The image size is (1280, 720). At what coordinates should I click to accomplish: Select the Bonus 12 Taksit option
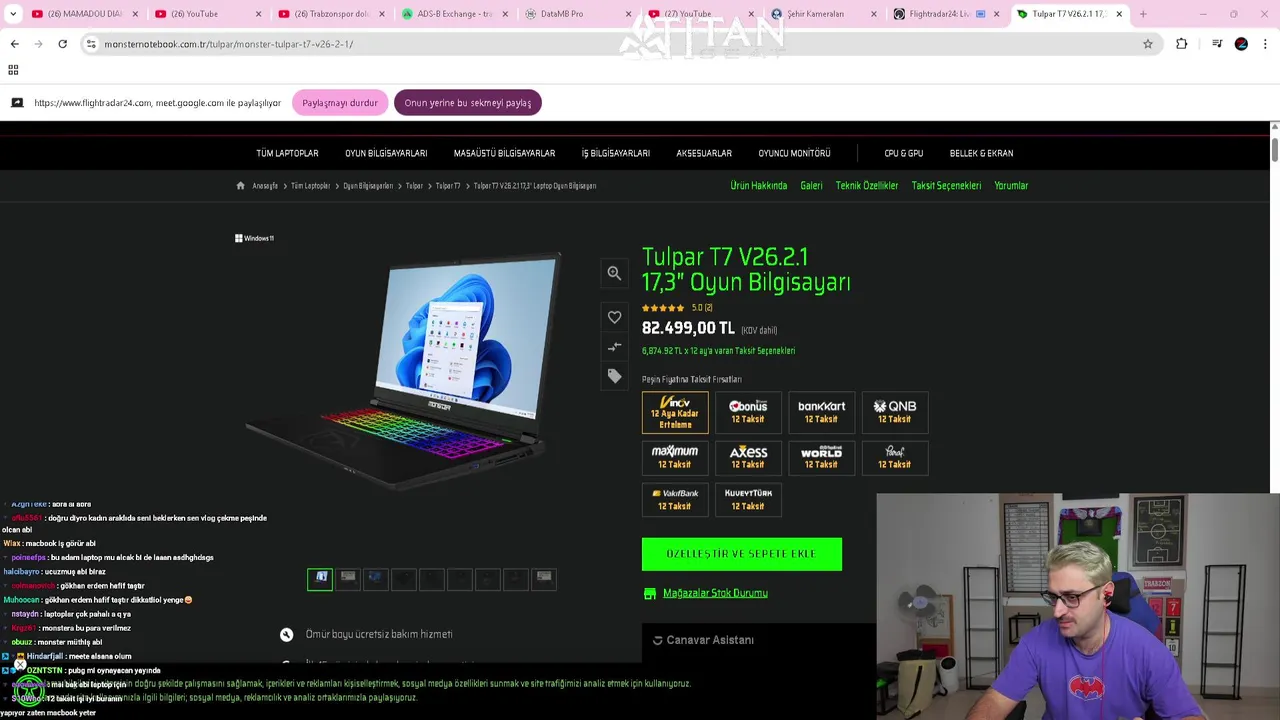click(x=748, y=412)
